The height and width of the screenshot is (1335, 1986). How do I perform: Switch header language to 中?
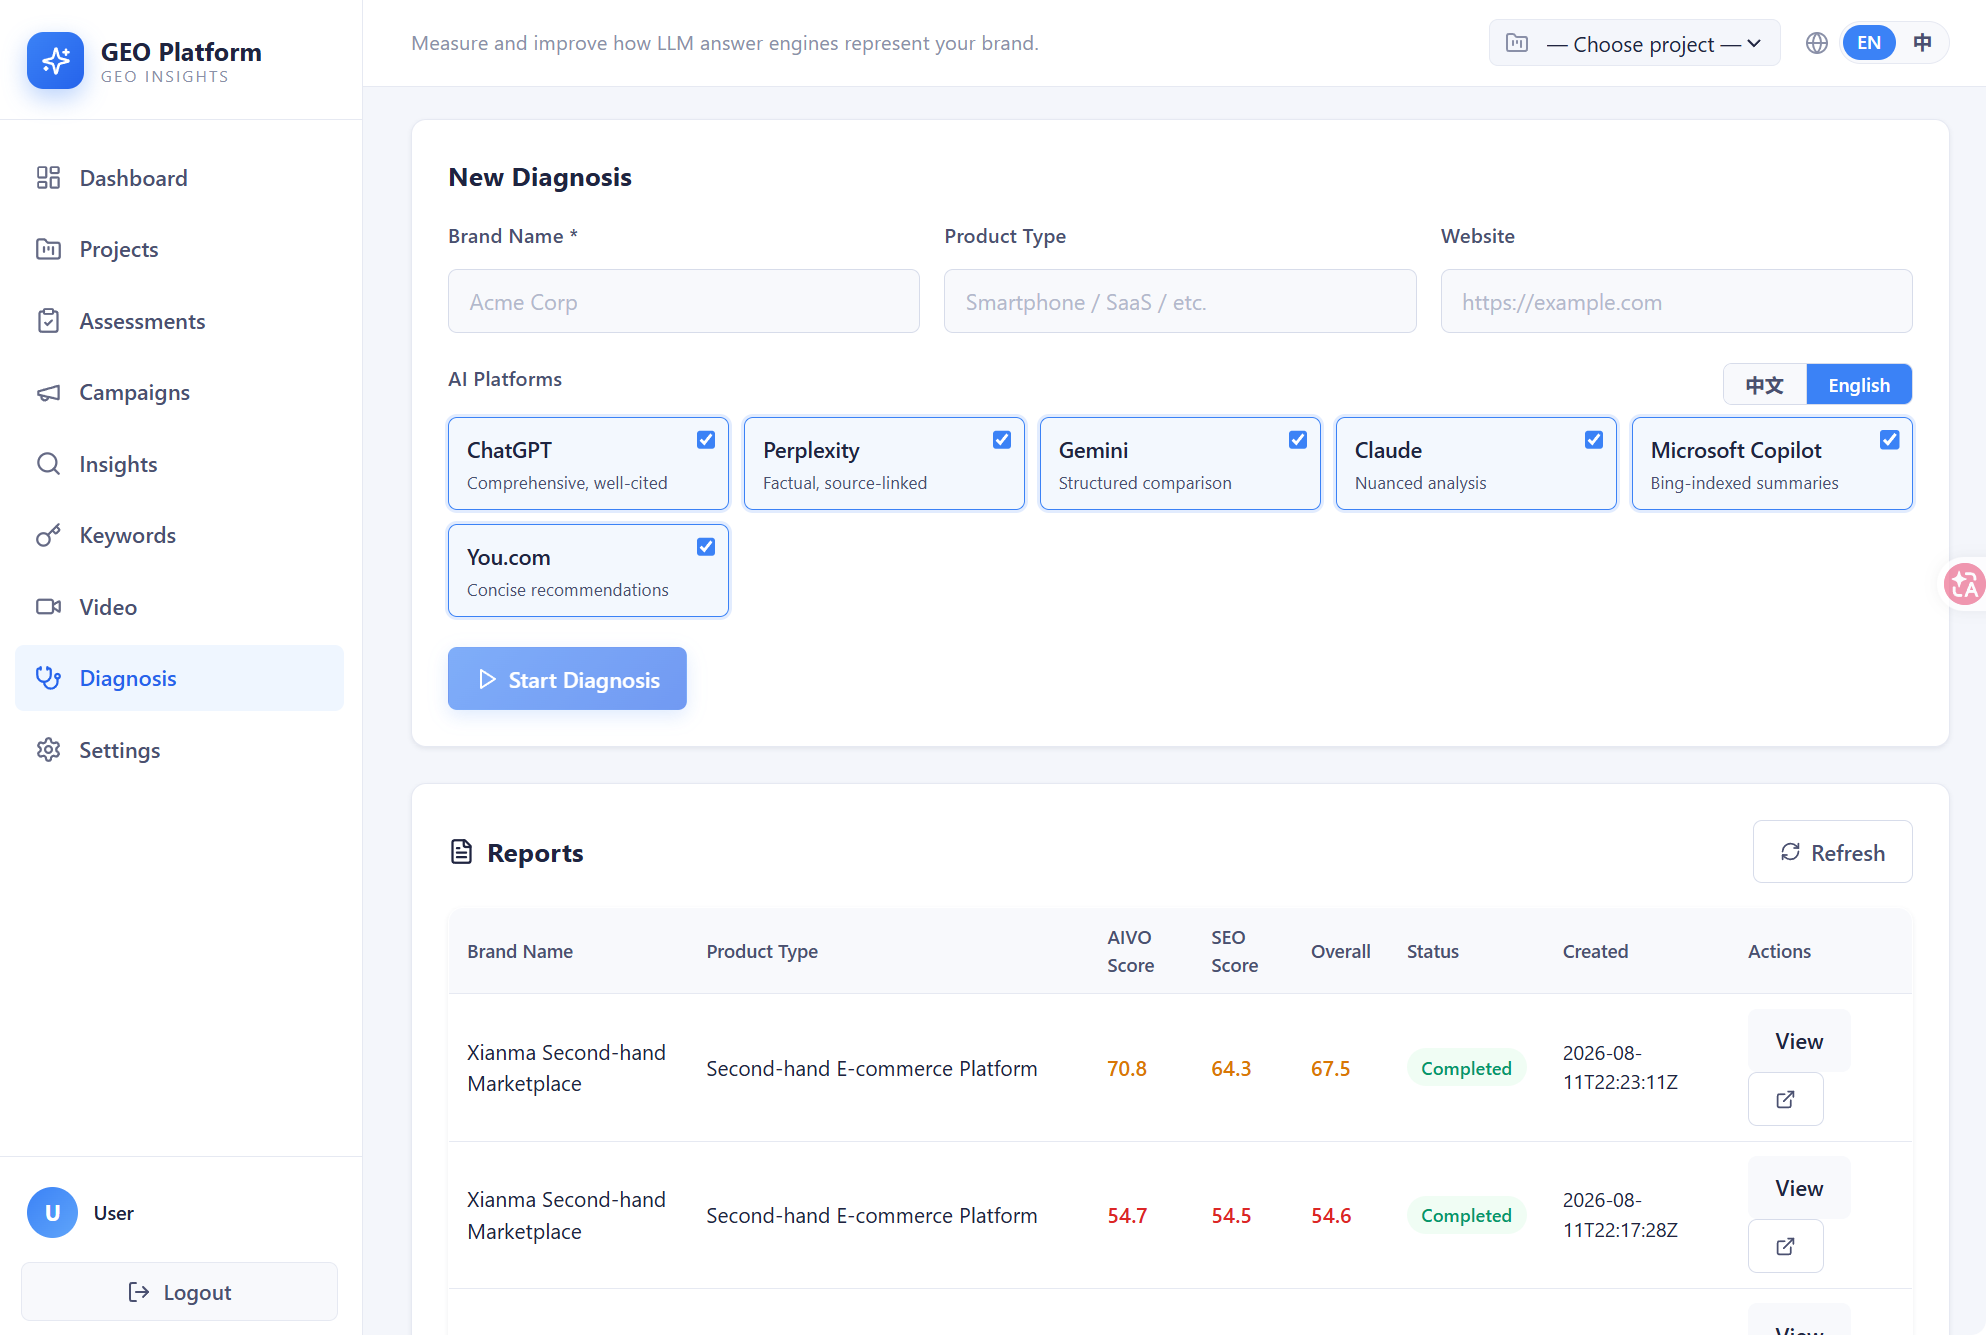(x=1922, y=43)
